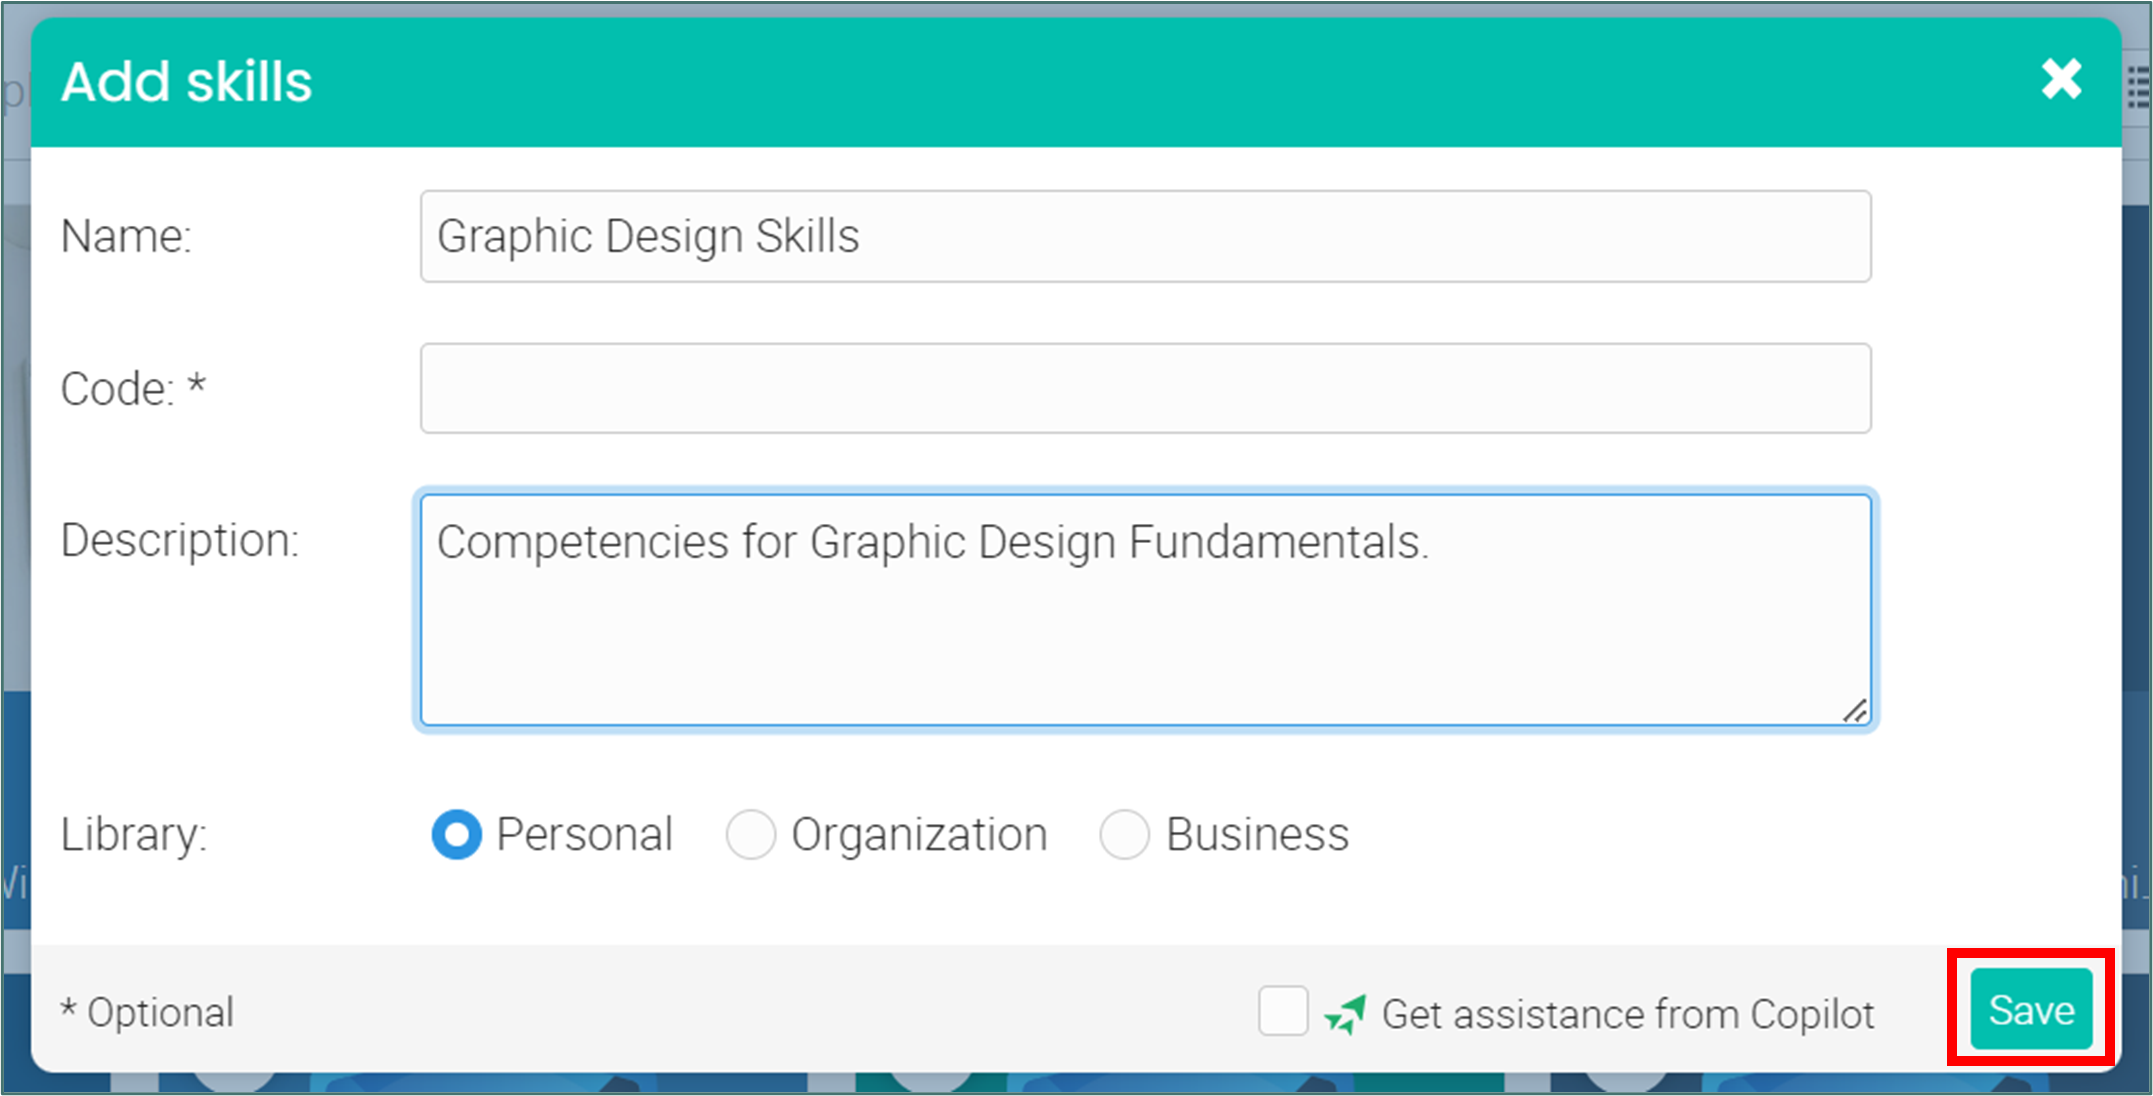Screen dimensions: 2153x1096
Task: Click the "Add skills" dialog title
Action: 187,81
